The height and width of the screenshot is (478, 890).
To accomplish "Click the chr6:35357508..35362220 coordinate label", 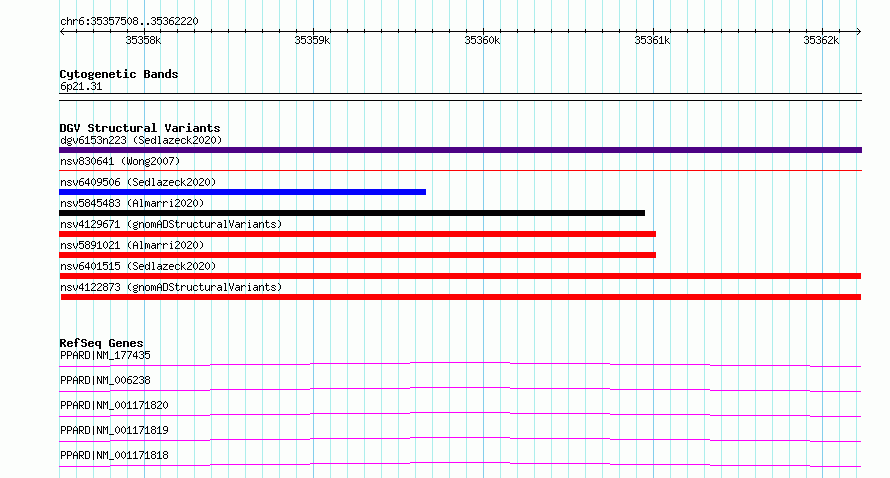I will point(129,22).
